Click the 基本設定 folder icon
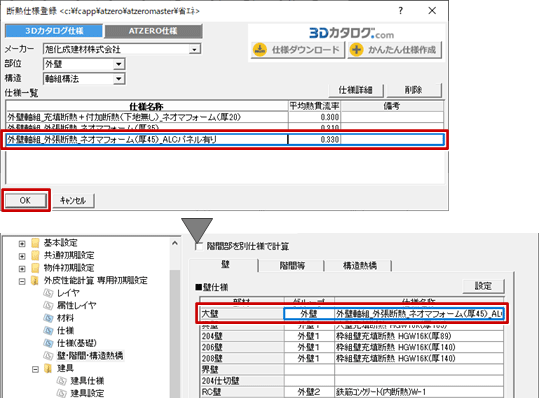The height and width of the screenshot is (398, 539). 35,243
